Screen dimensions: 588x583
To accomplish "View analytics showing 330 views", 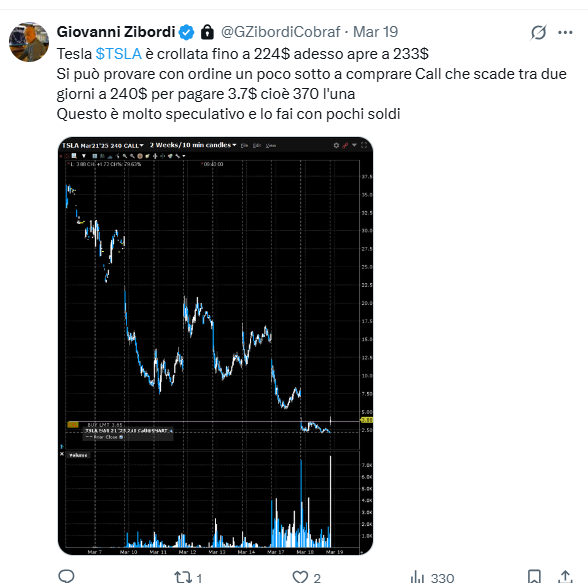I will pos(432,577).
